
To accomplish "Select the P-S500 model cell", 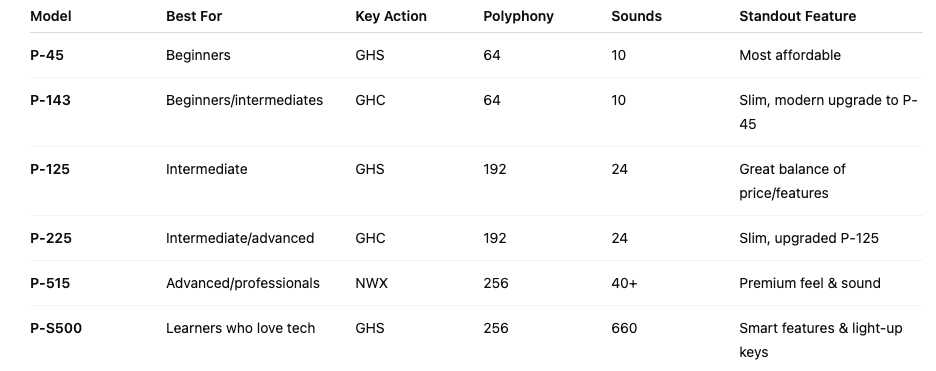I will click(x=56, y=328).
